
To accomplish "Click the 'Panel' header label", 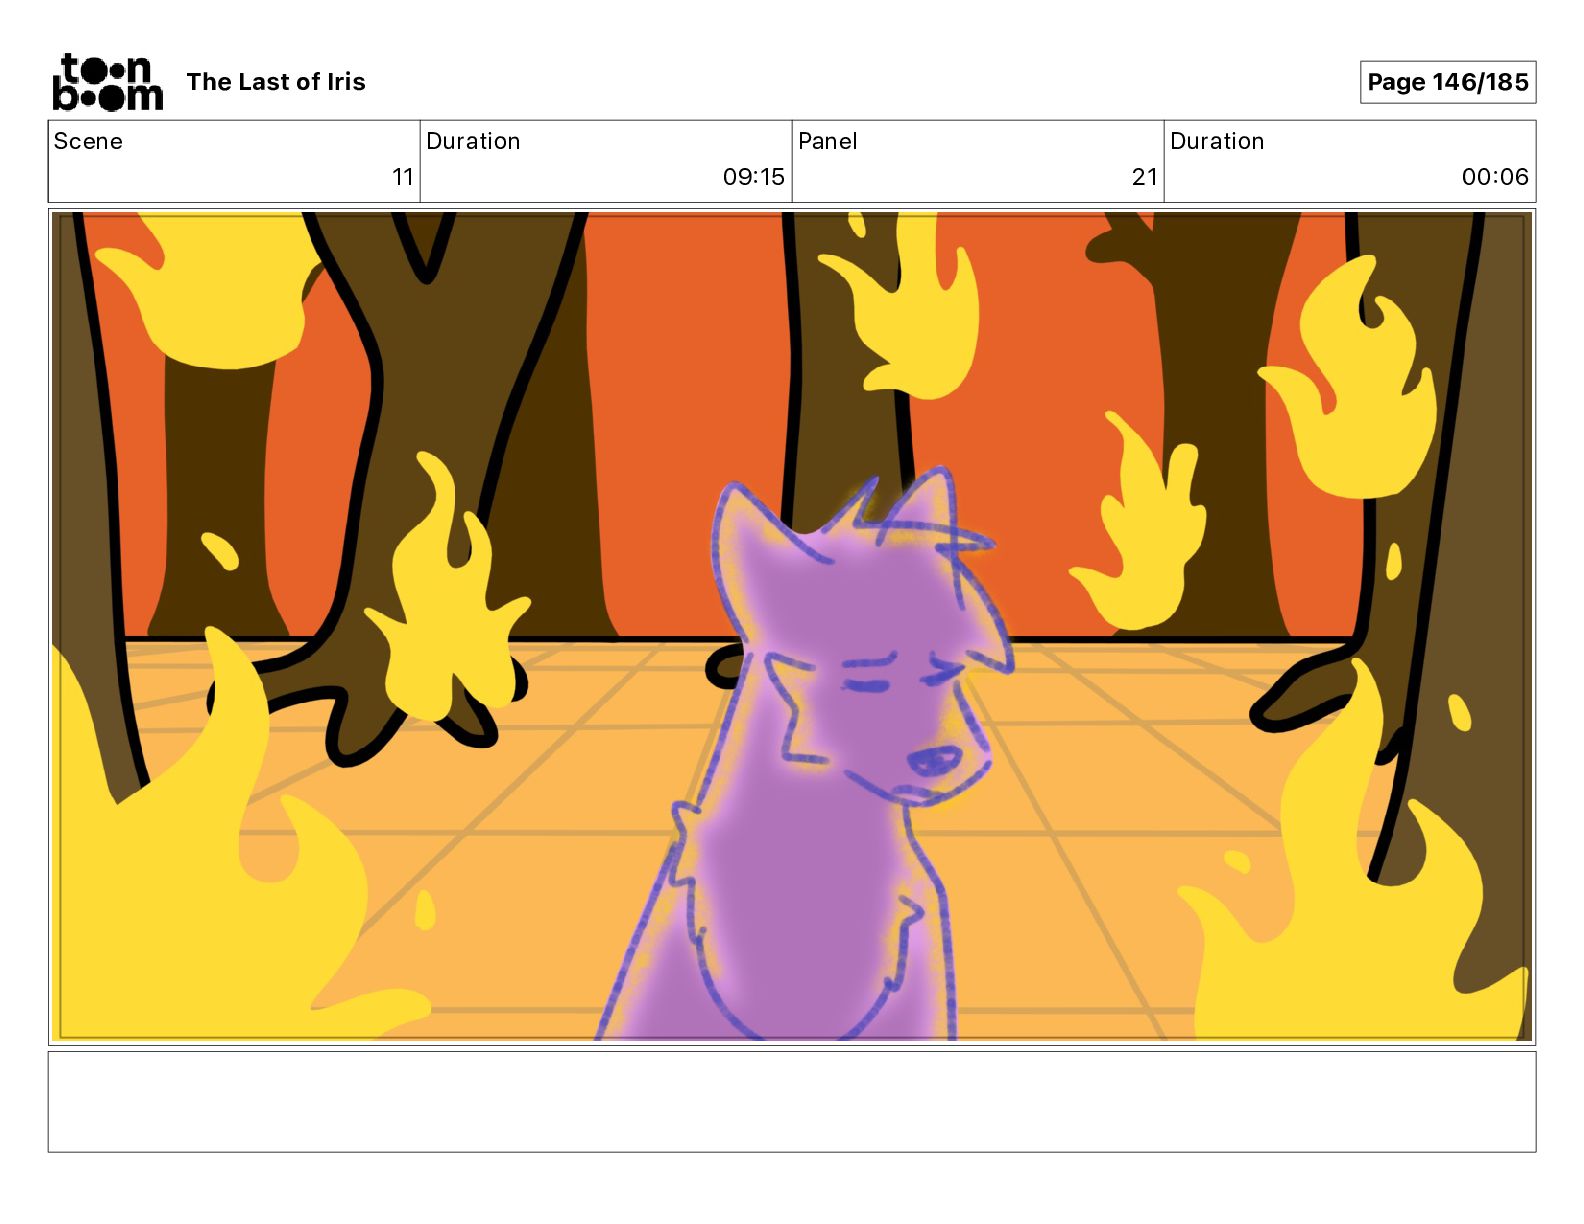I will (828, 141).
